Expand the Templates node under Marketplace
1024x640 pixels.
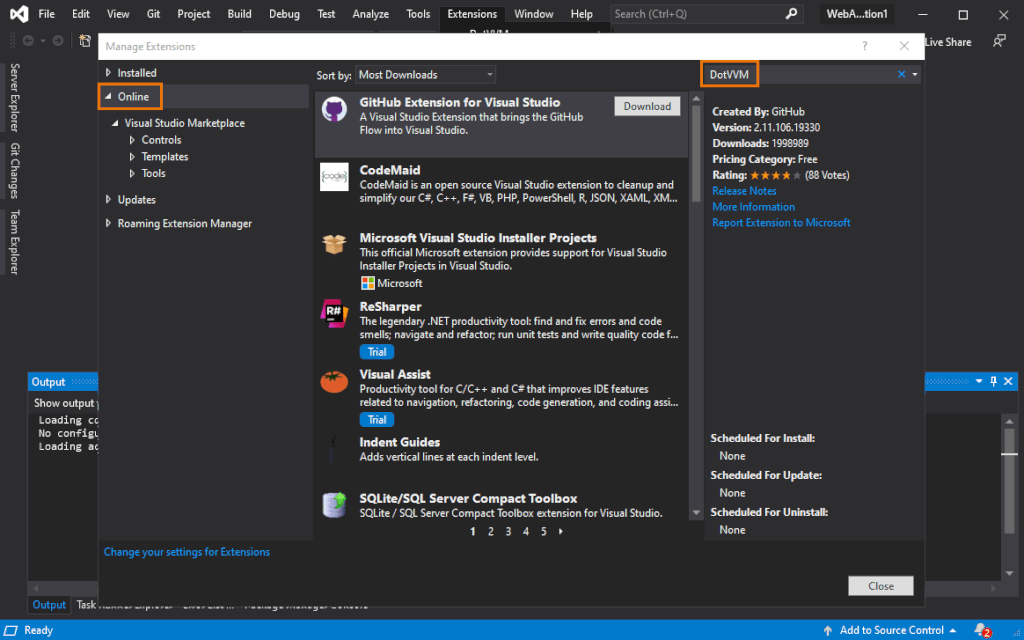click(x=133, y=157)
